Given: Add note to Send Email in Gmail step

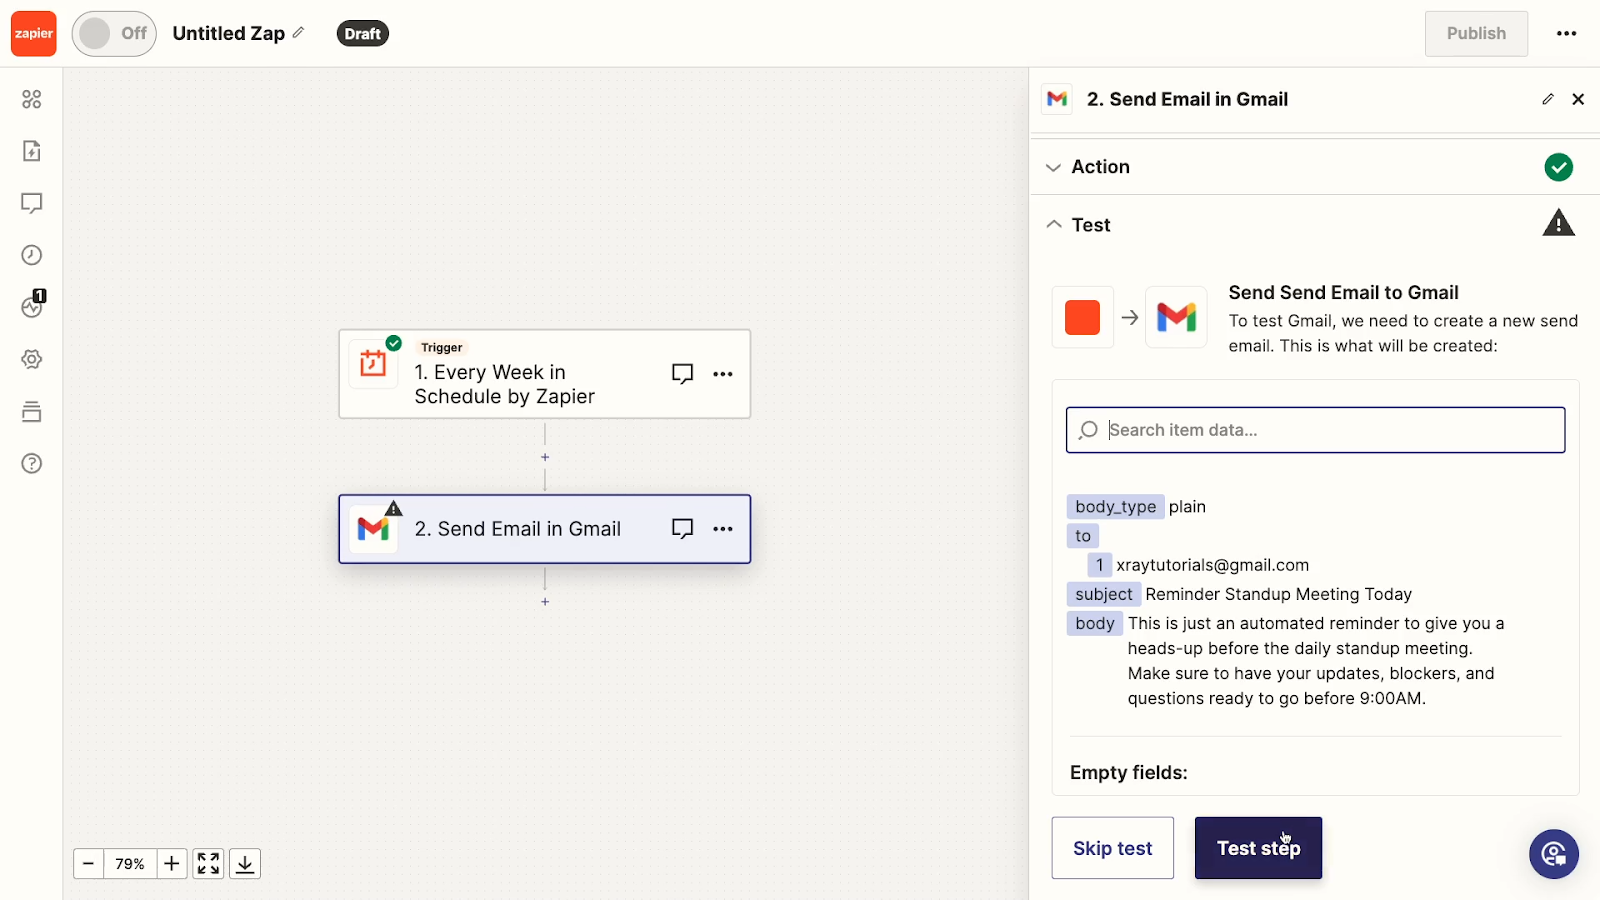Looking at the screenshot, I should pos(682,529).
